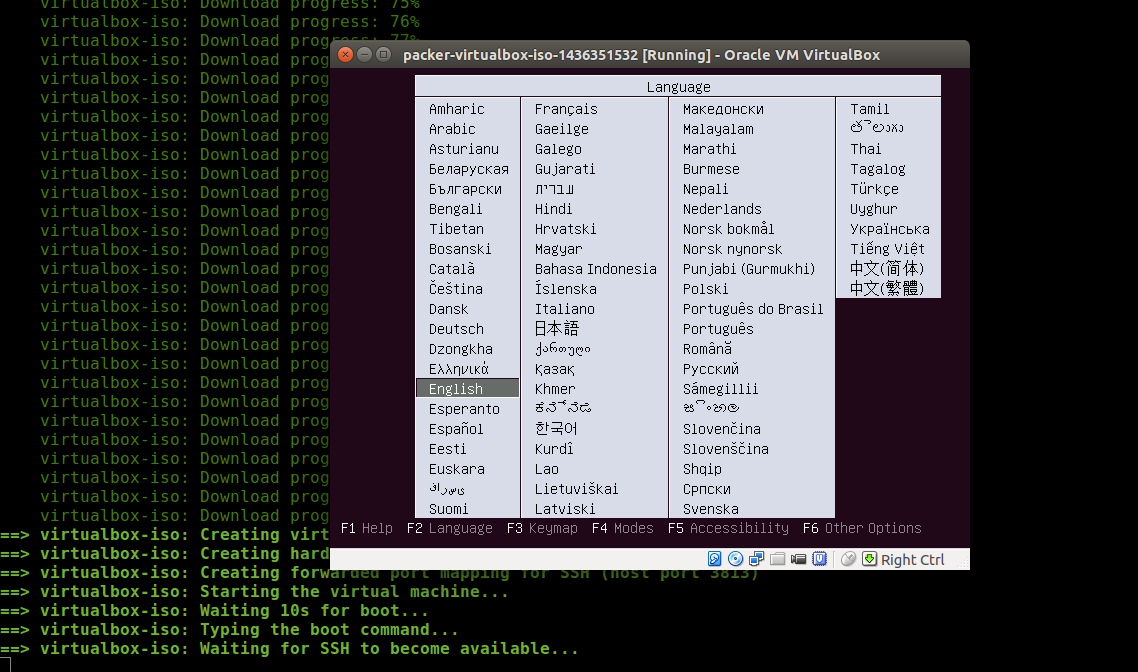Image resolution: width=1138 pixels, height=672 pixels.
Task: Select Asturianu in the language list
Action: (x=464, y=149)
